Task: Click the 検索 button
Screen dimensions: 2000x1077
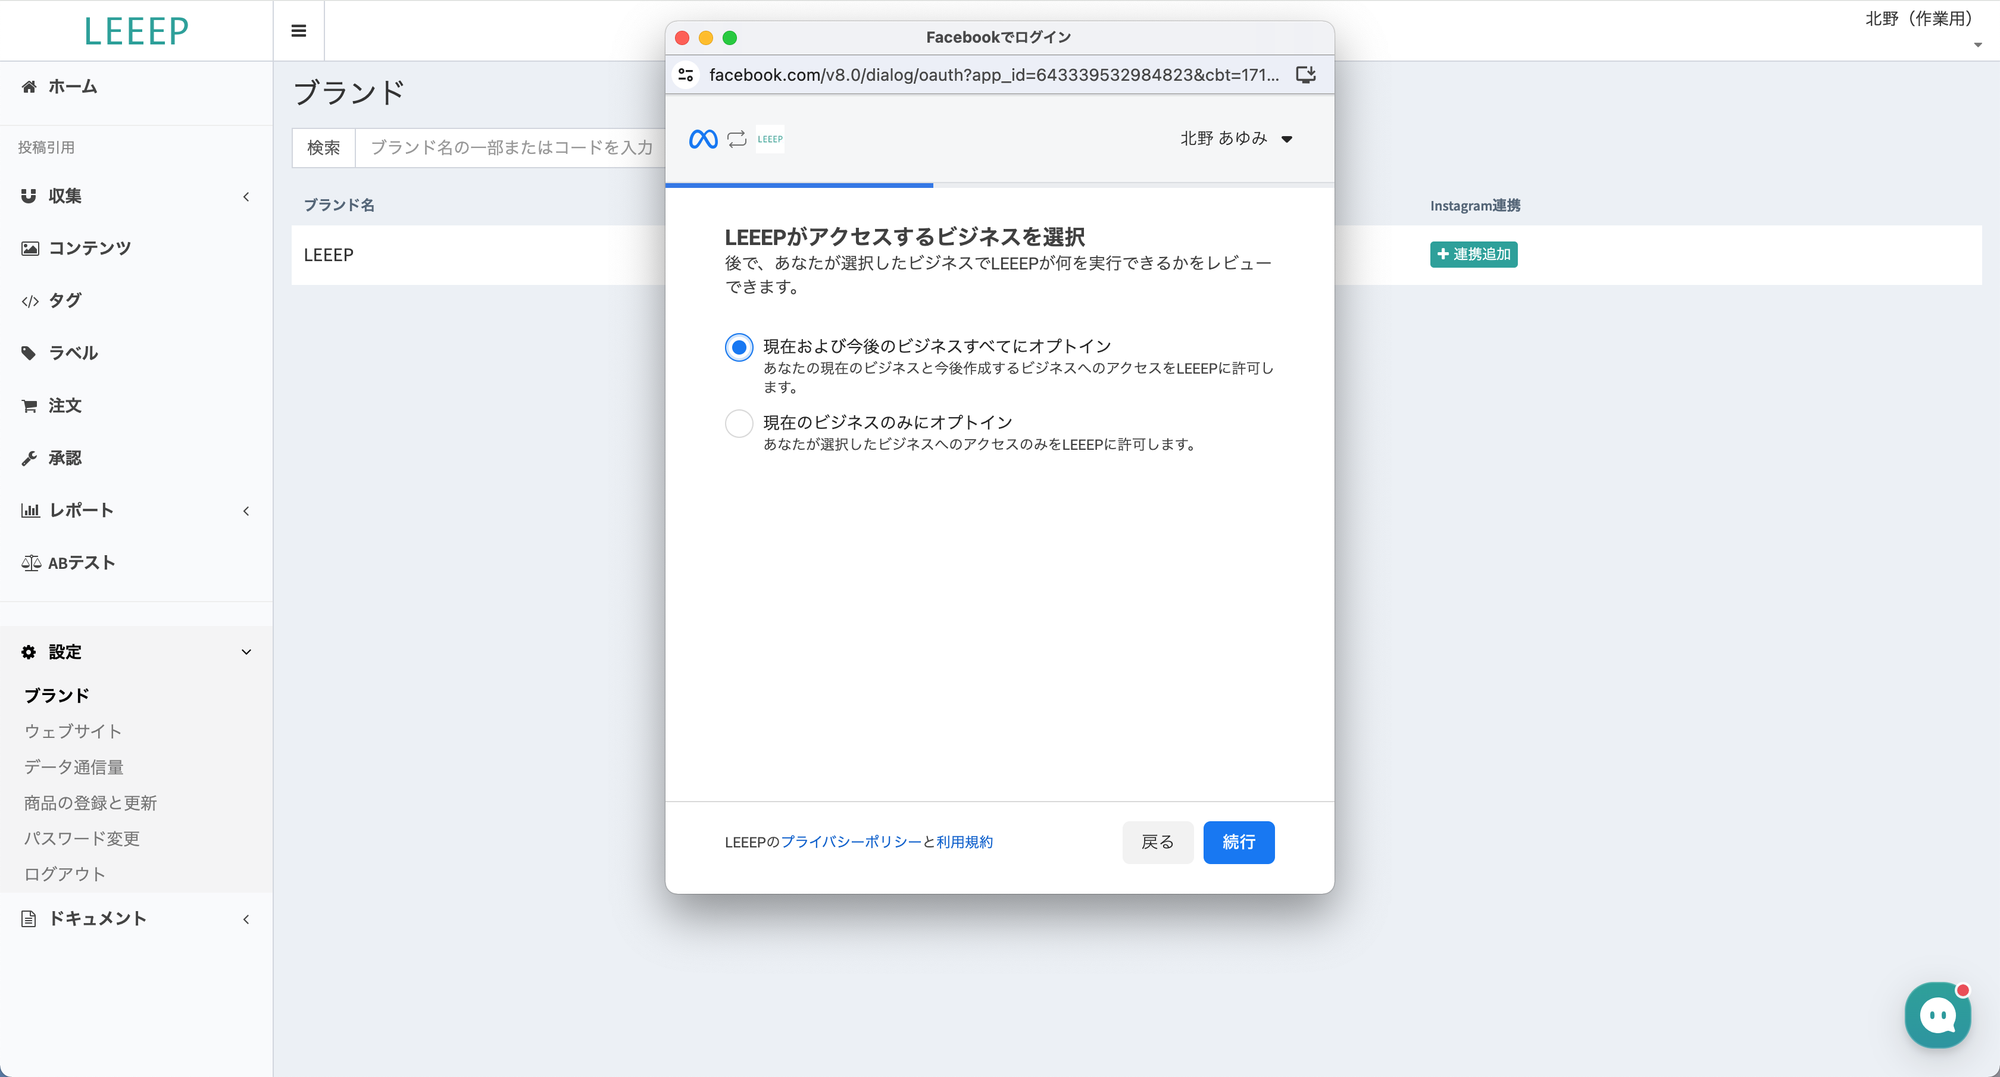Action: pos(324,148)
